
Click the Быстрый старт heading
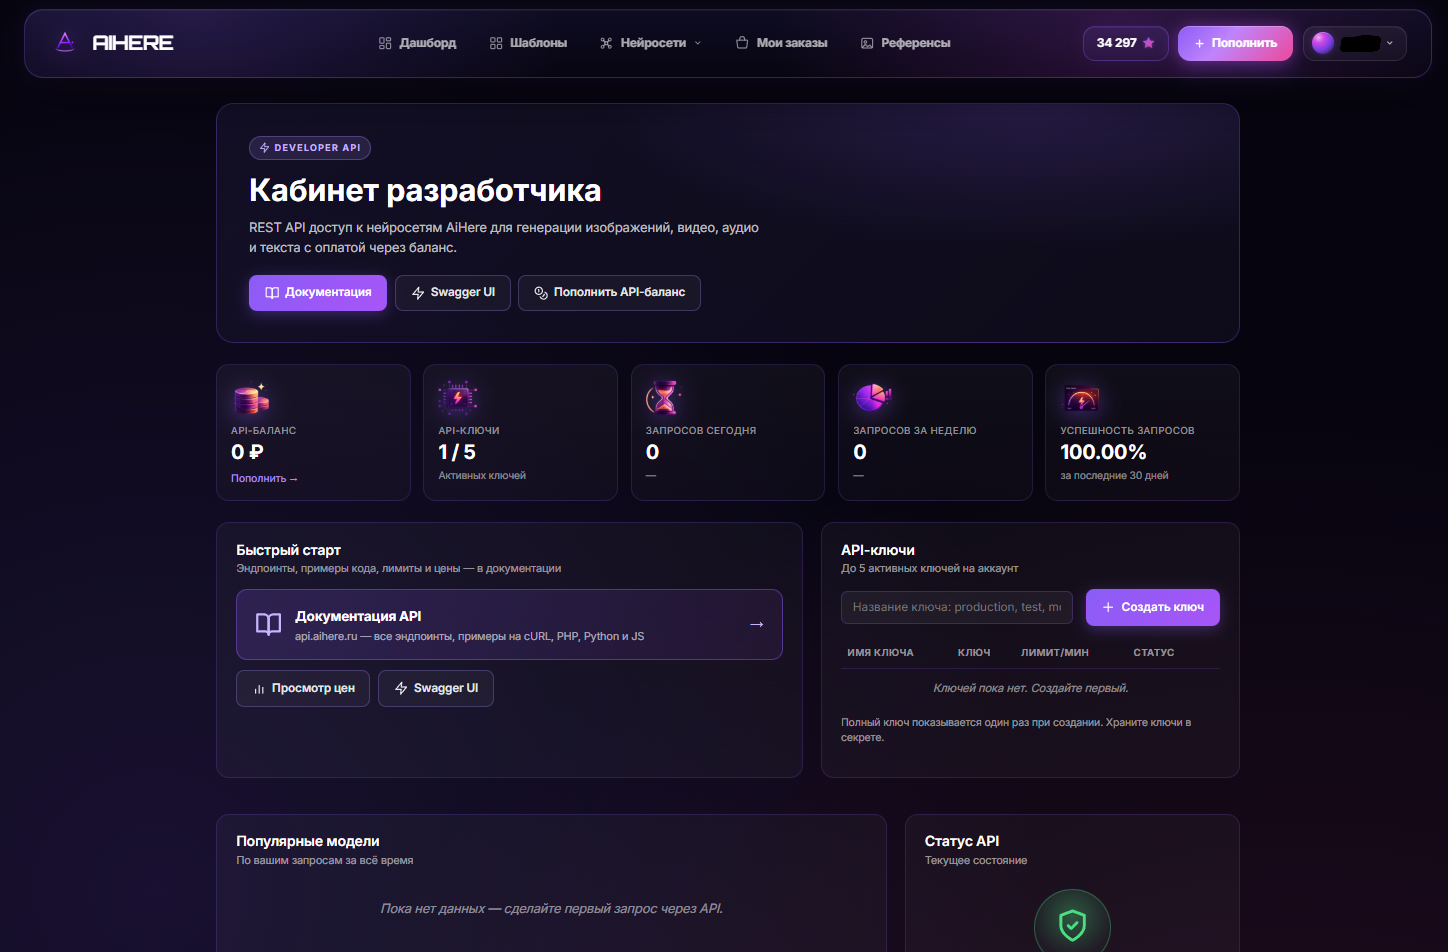tap(288, 550)
